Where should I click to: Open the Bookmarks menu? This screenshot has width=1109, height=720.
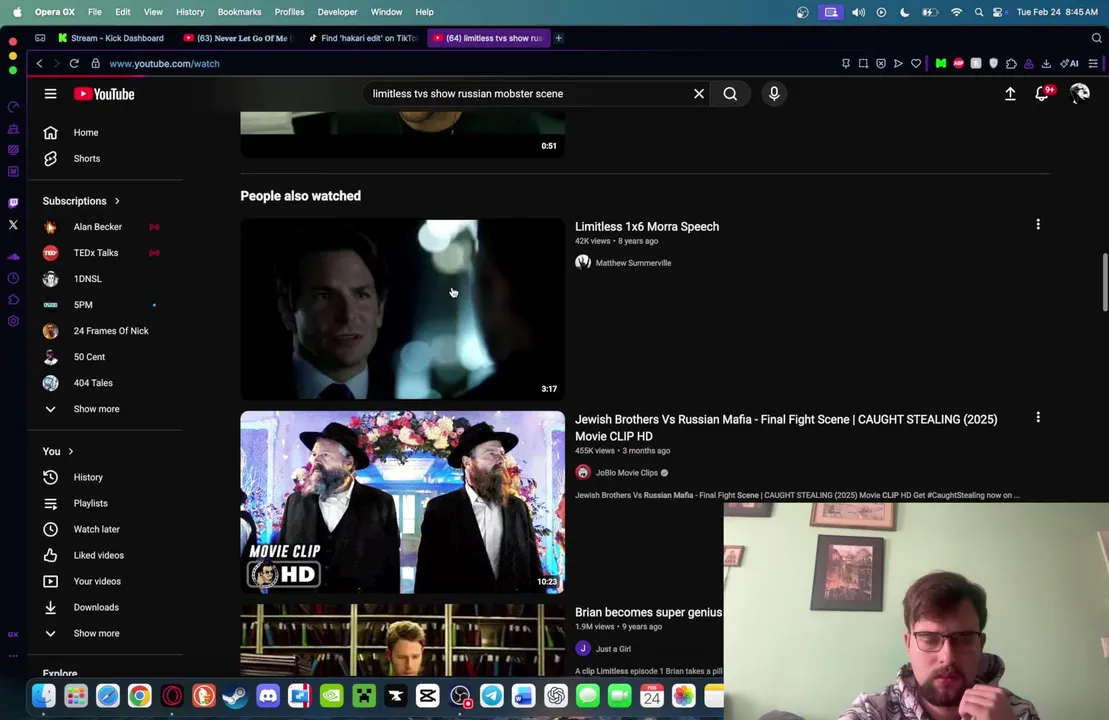coord(239,12)
